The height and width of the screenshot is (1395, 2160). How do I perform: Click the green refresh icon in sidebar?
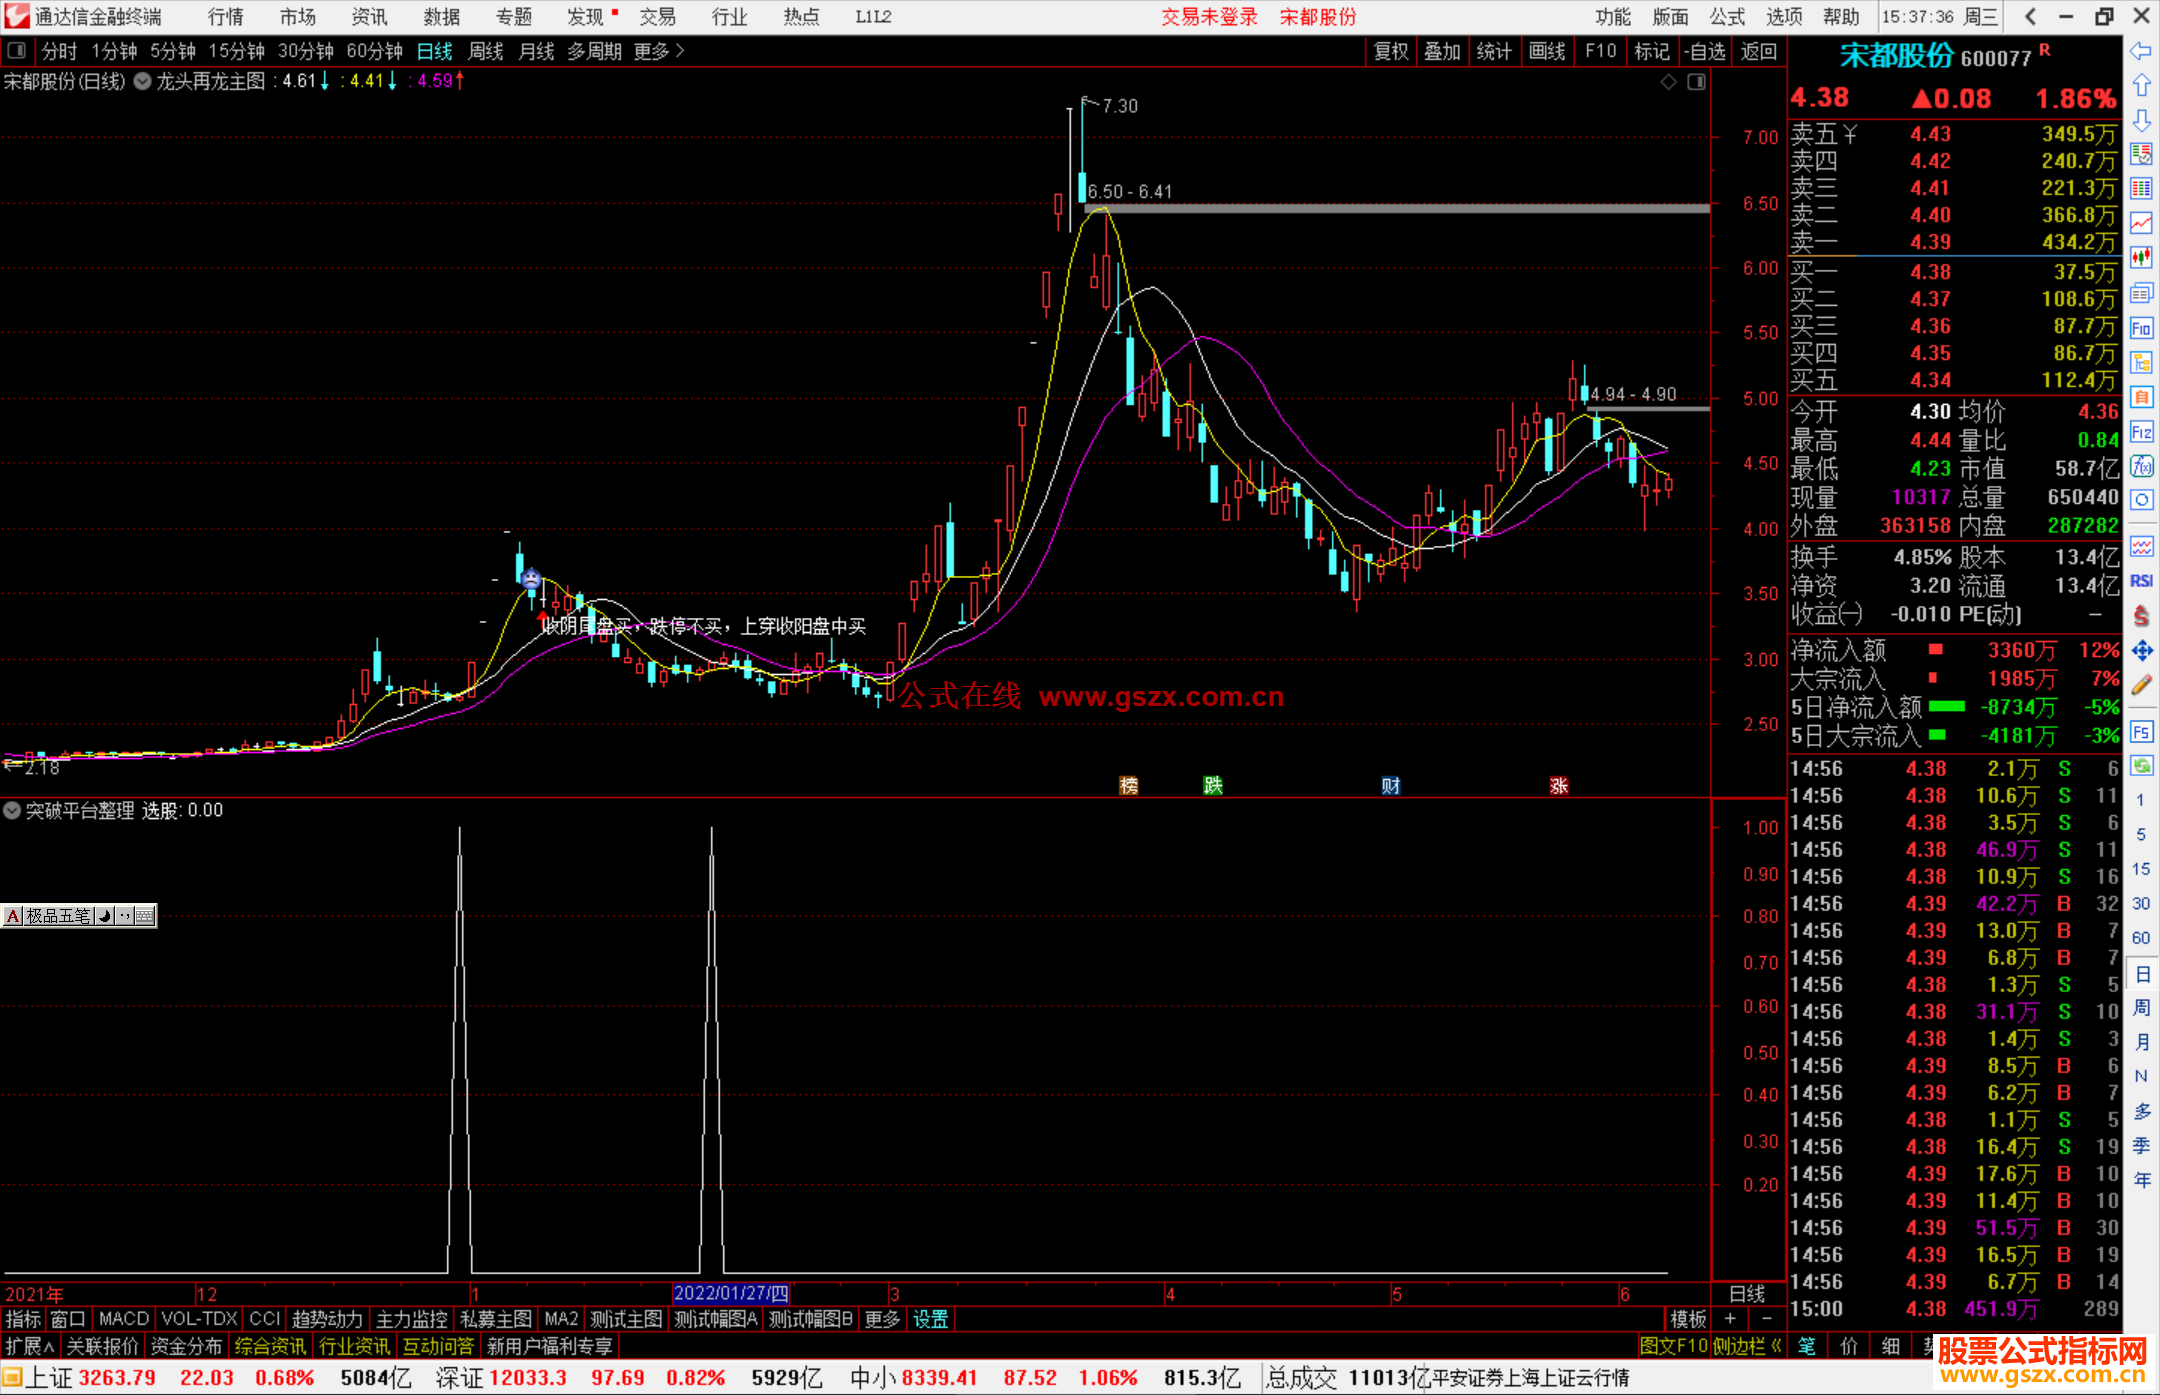click(x=2141, y=766)
